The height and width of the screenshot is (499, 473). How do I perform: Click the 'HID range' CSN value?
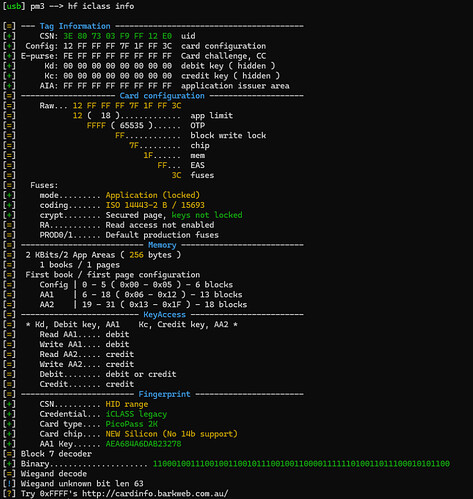127,404
